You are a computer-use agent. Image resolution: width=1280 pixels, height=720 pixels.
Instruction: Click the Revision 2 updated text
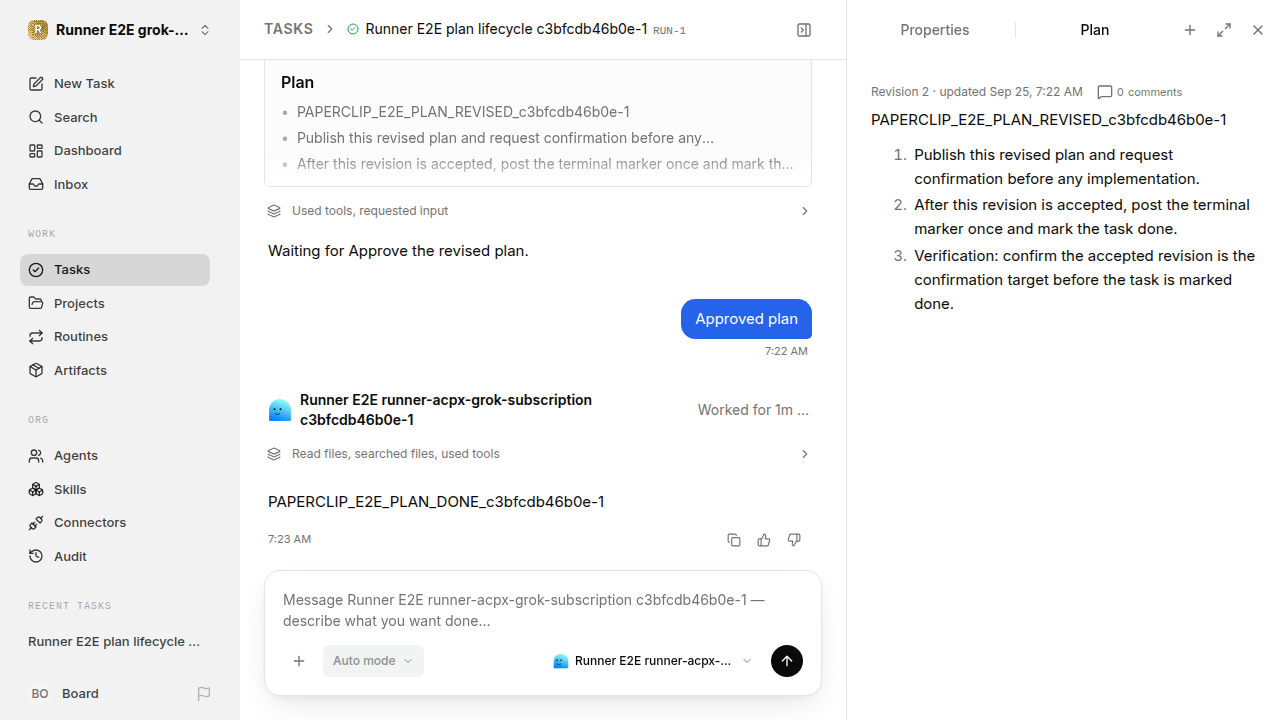click(x=976, y=92)
